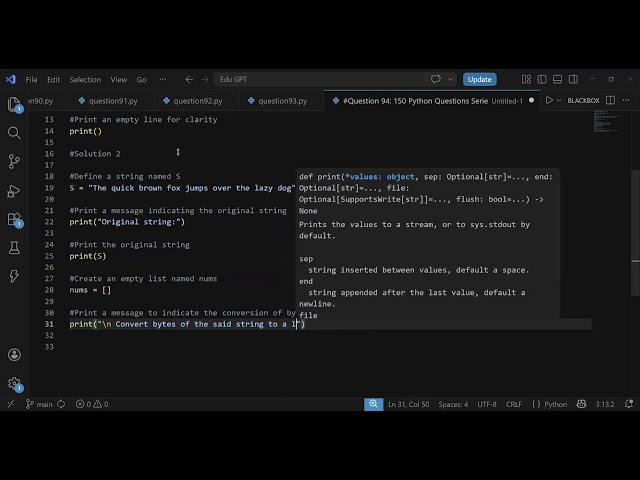Go forward with the right arrow
This screenshot has height=480, width=640.
click(204, 79)
